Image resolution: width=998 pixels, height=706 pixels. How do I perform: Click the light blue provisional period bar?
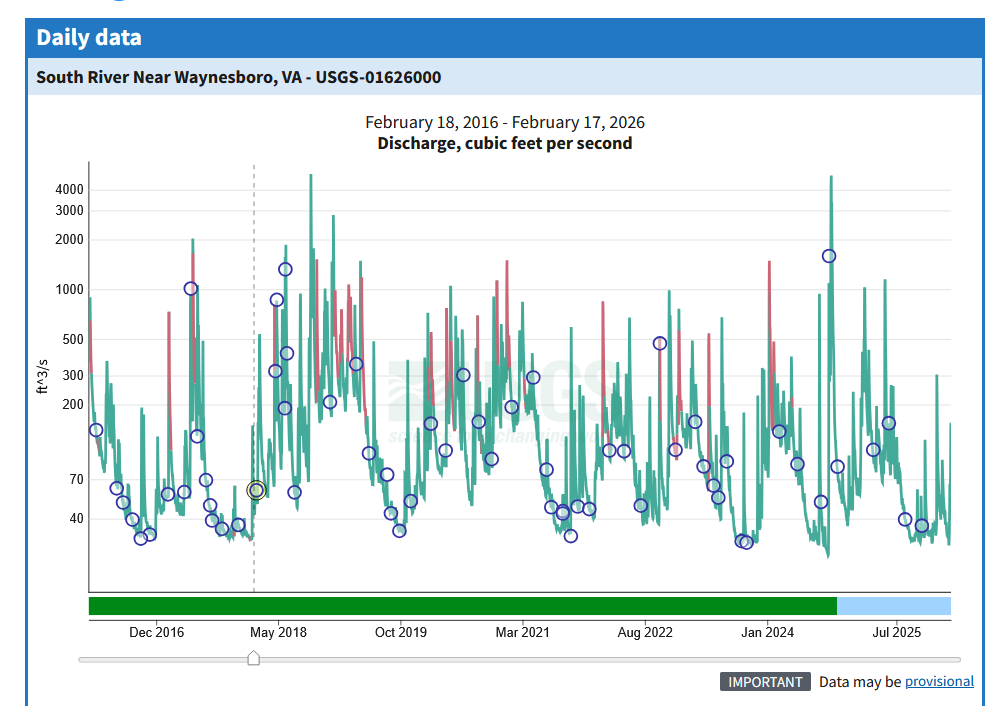point(893,606)
